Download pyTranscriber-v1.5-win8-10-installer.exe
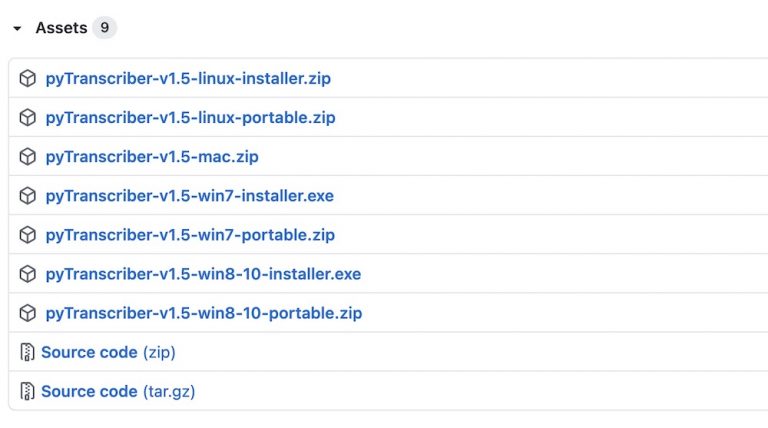The image size is (768, 428). 203,274
